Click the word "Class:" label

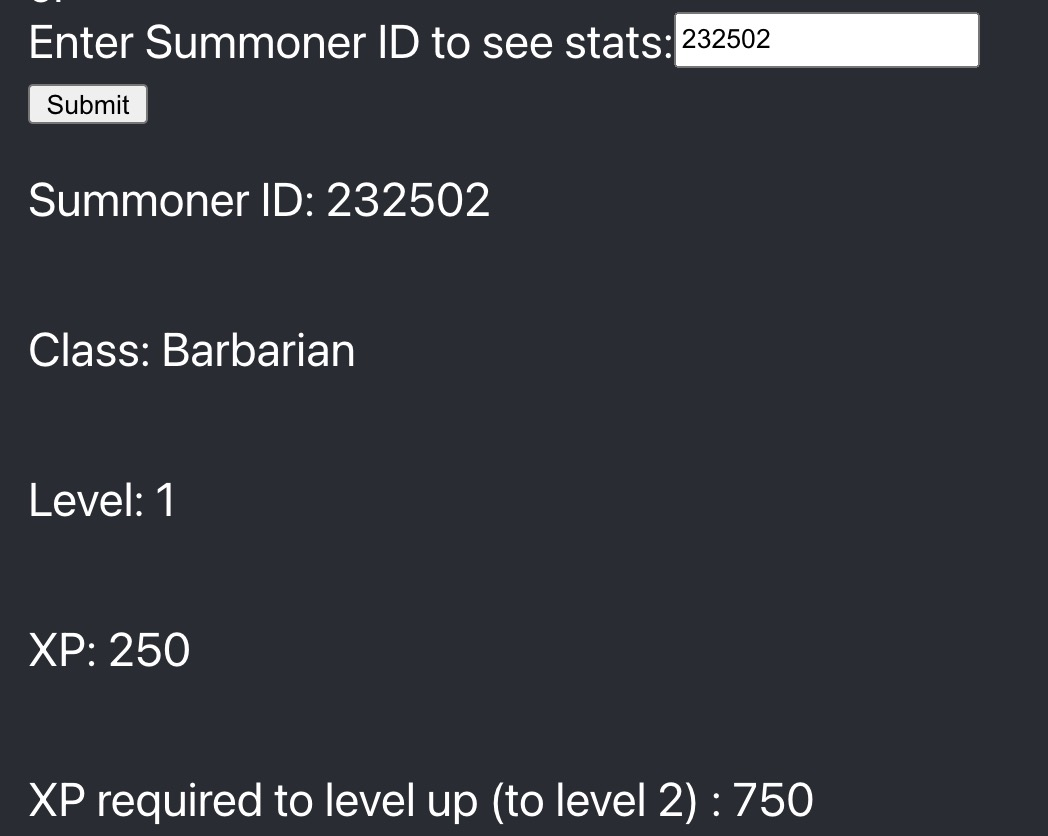click(90, 350)
